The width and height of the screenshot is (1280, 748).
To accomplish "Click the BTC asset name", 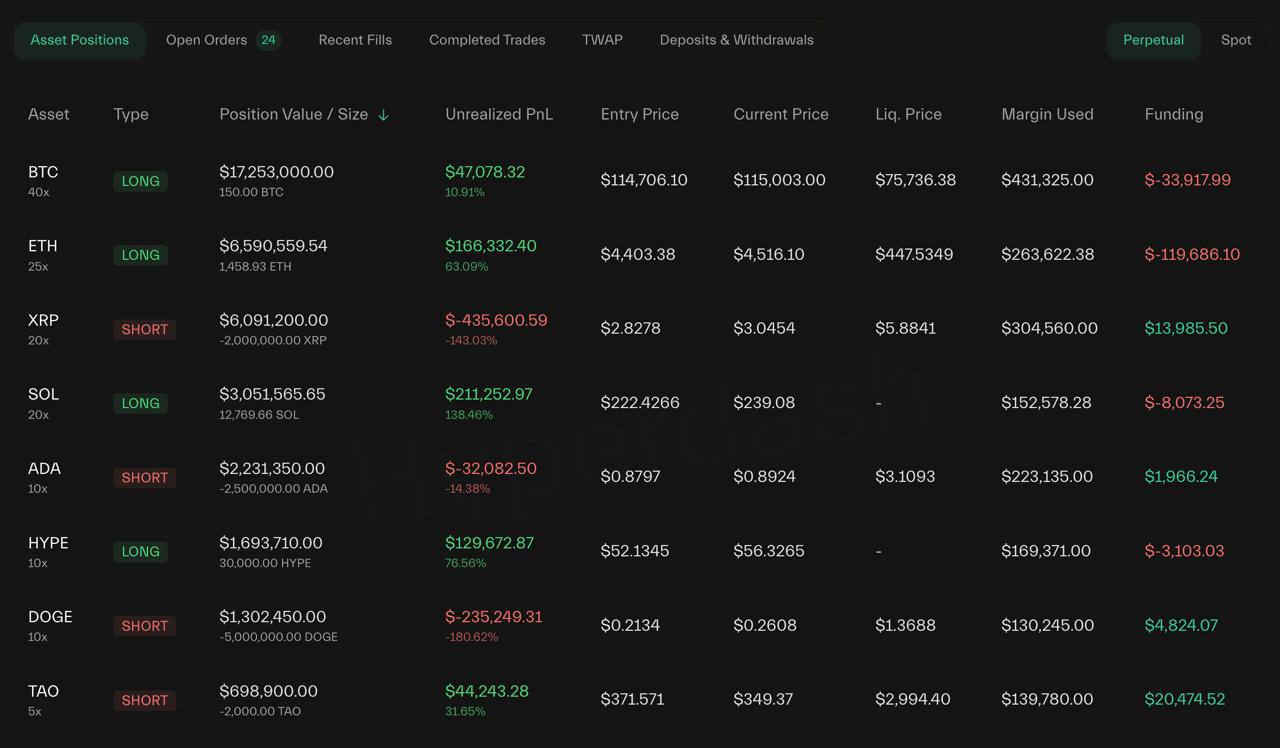I will click(43, 172).
